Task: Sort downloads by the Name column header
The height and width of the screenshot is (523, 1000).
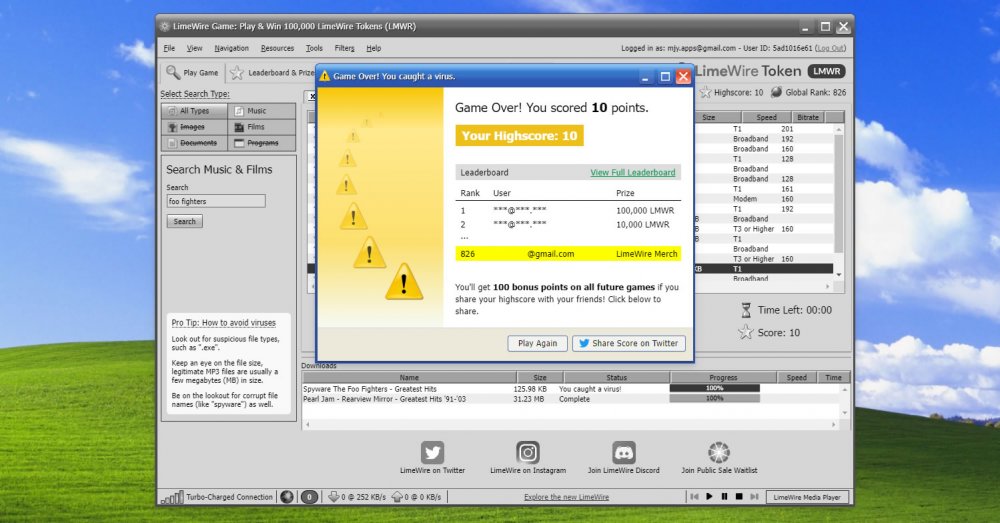Action: pos(409,378)
